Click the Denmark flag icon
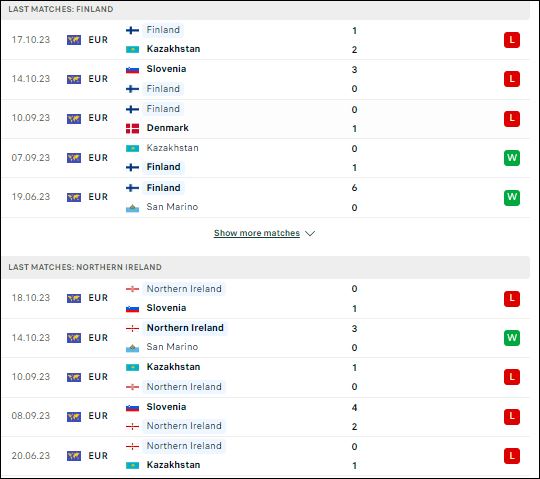 [132, 128]
